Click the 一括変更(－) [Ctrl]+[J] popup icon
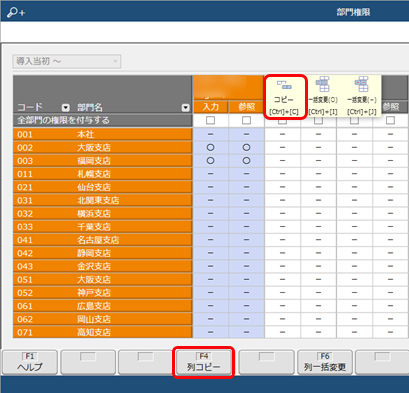Viewport: 409px width, 393px height. point(362,96)
